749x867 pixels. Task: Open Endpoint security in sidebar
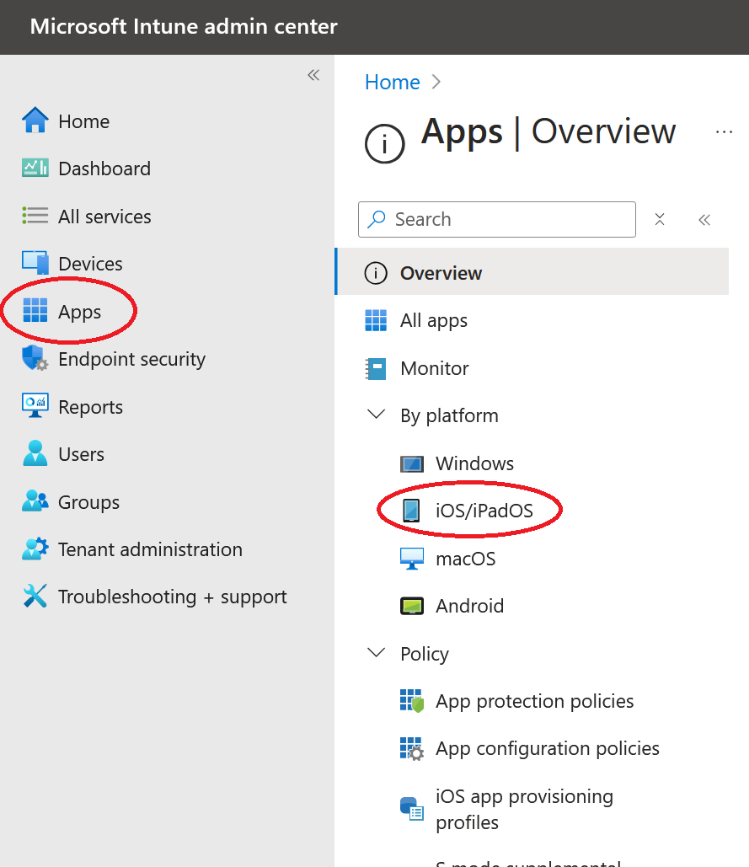click(x=132, y=359)
